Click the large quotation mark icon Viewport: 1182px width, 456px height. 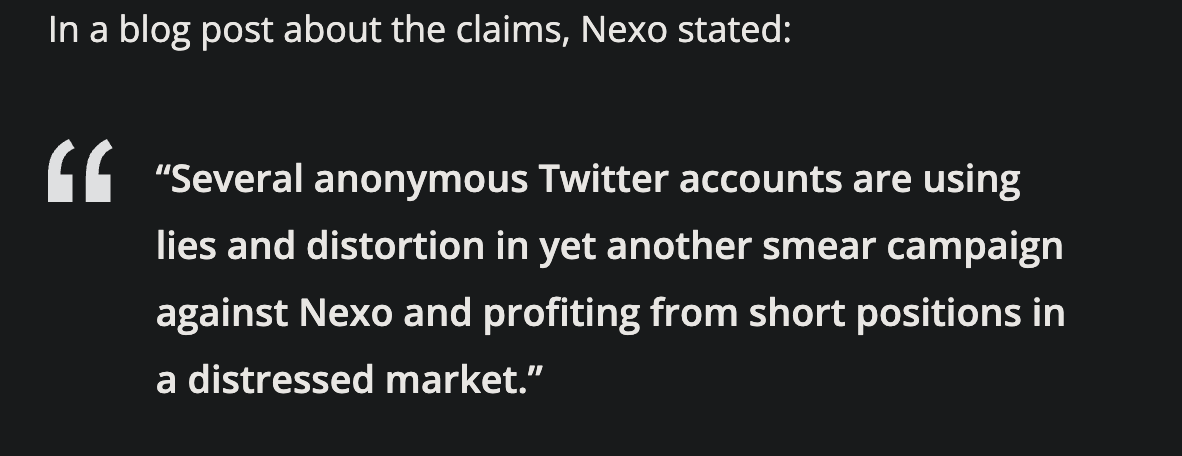pyautogui.click(x=80, y=171)
